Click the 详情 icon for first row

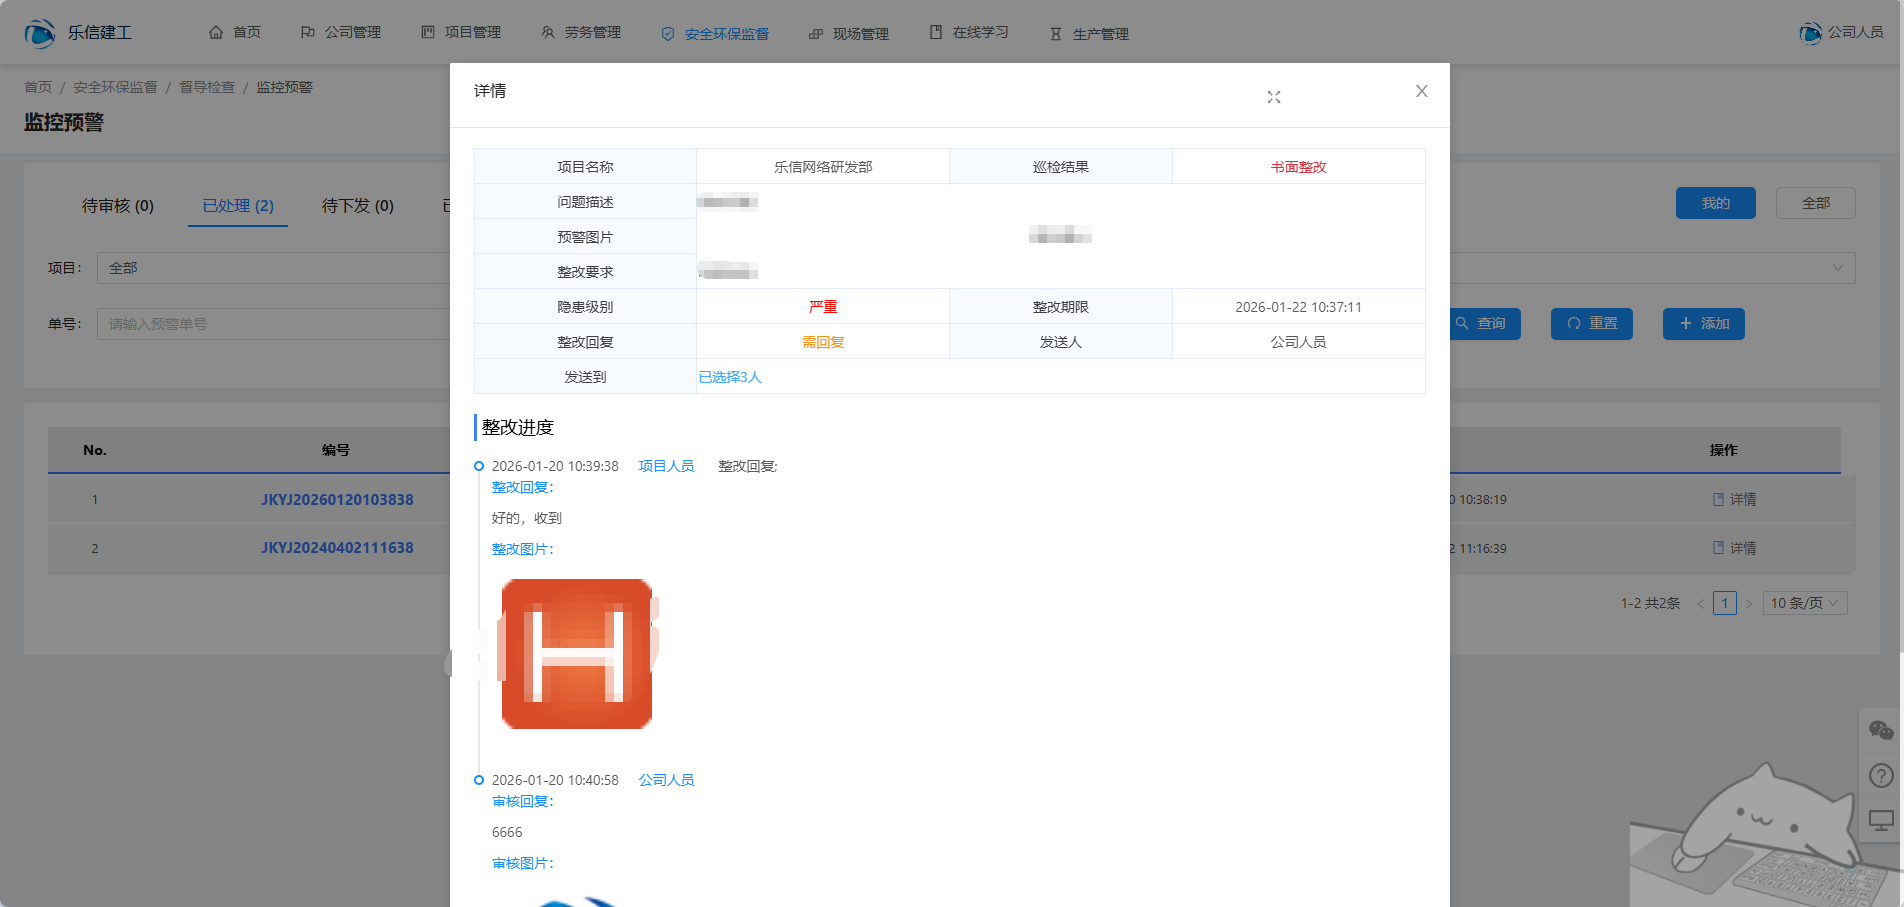1718,499
